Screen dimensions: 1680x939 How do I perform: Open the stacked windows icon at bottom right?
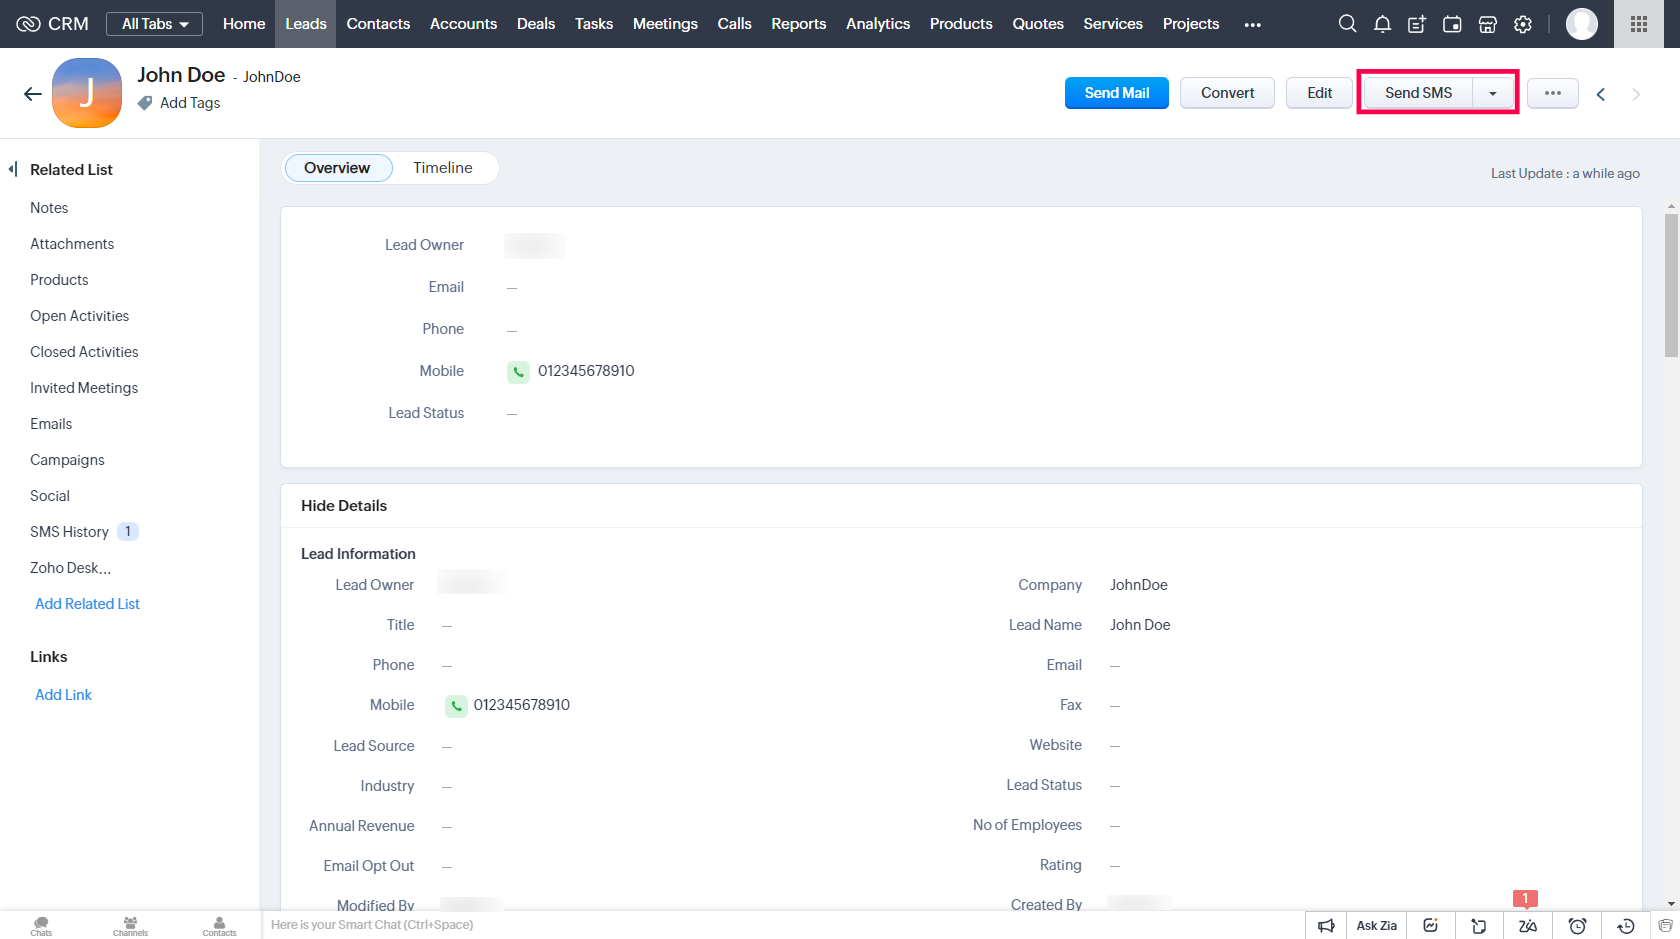point(1665,926)
